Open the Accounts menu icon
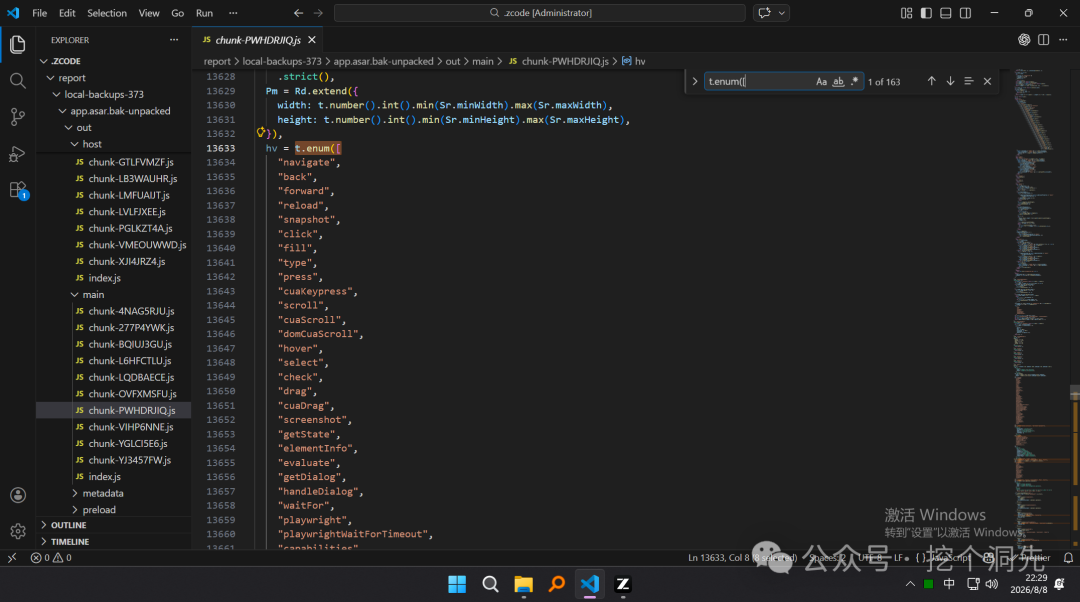 pyautogui.click(x=18, y=495)
